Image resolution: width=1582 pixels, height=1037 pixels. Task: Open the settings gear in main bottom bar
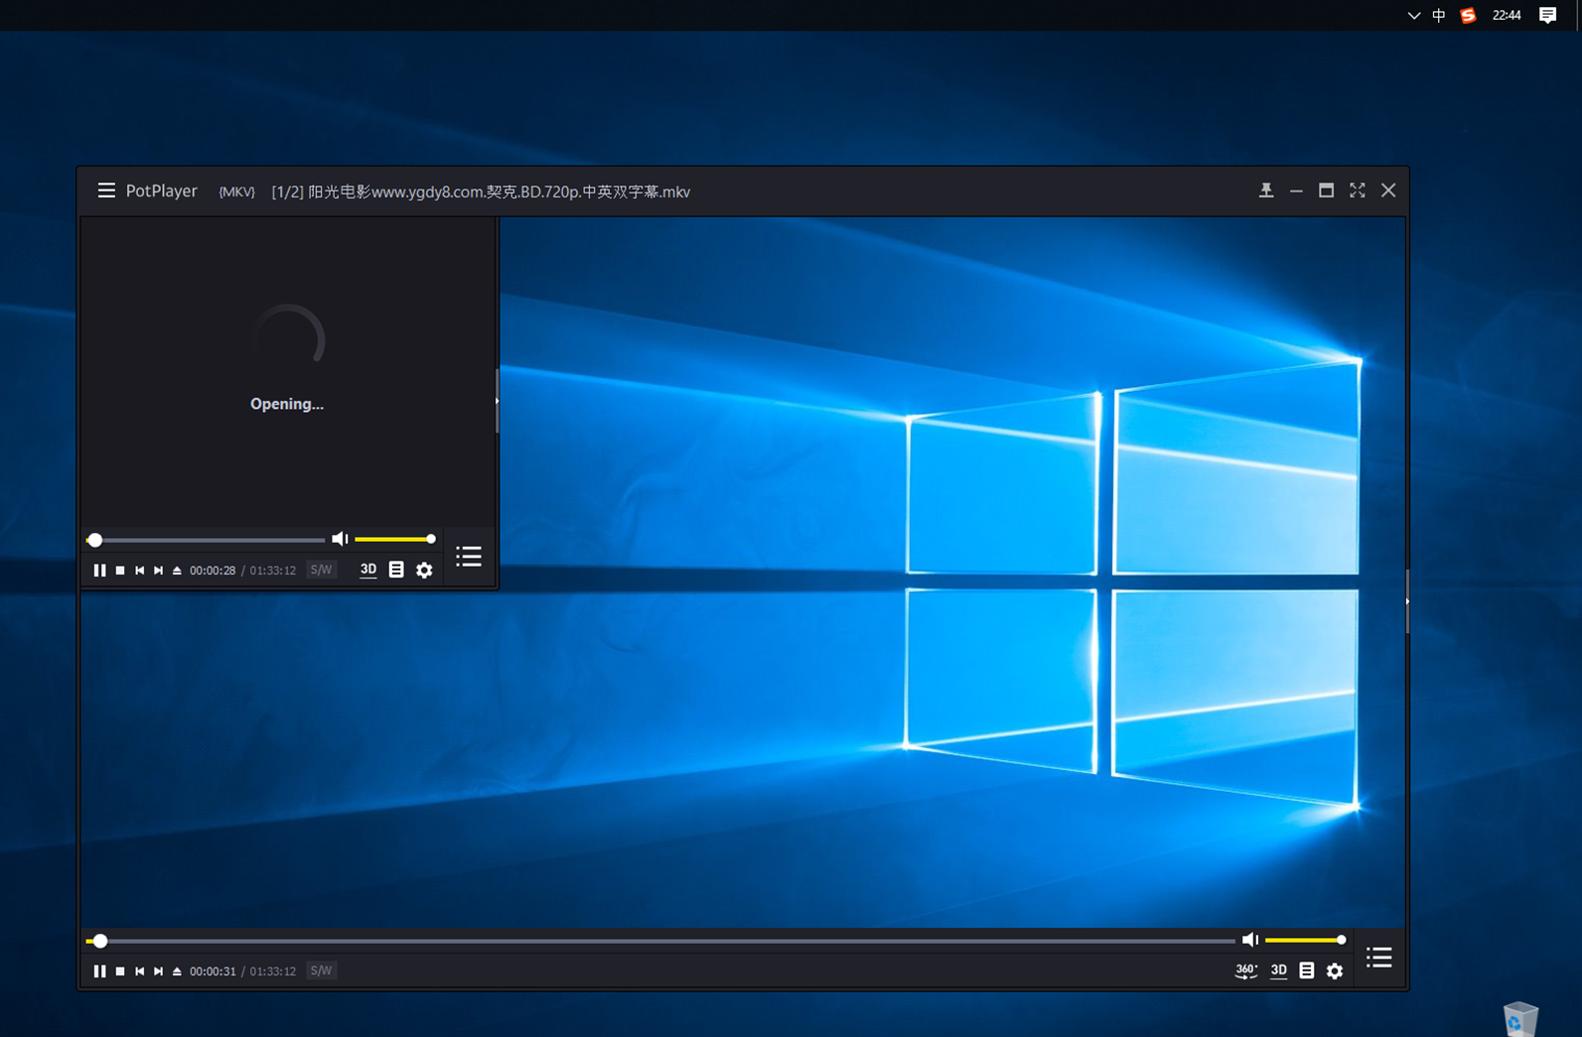click(x=1334, y=971)
